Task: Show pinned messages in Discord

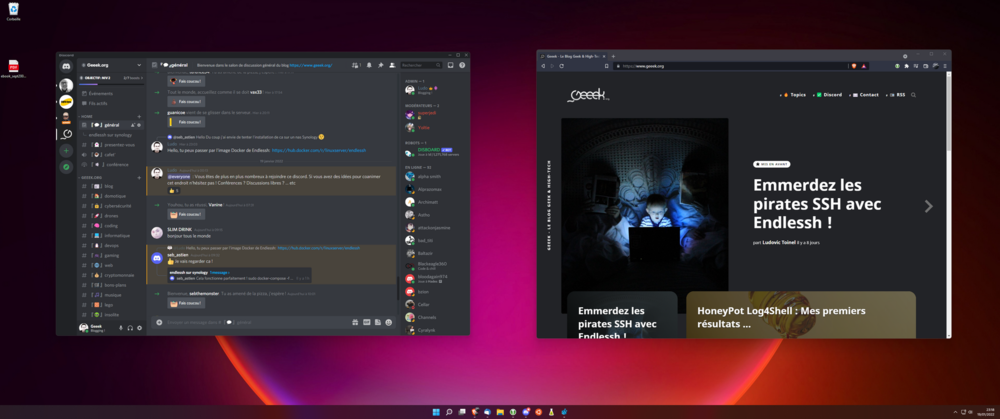Action: [380, 65]
